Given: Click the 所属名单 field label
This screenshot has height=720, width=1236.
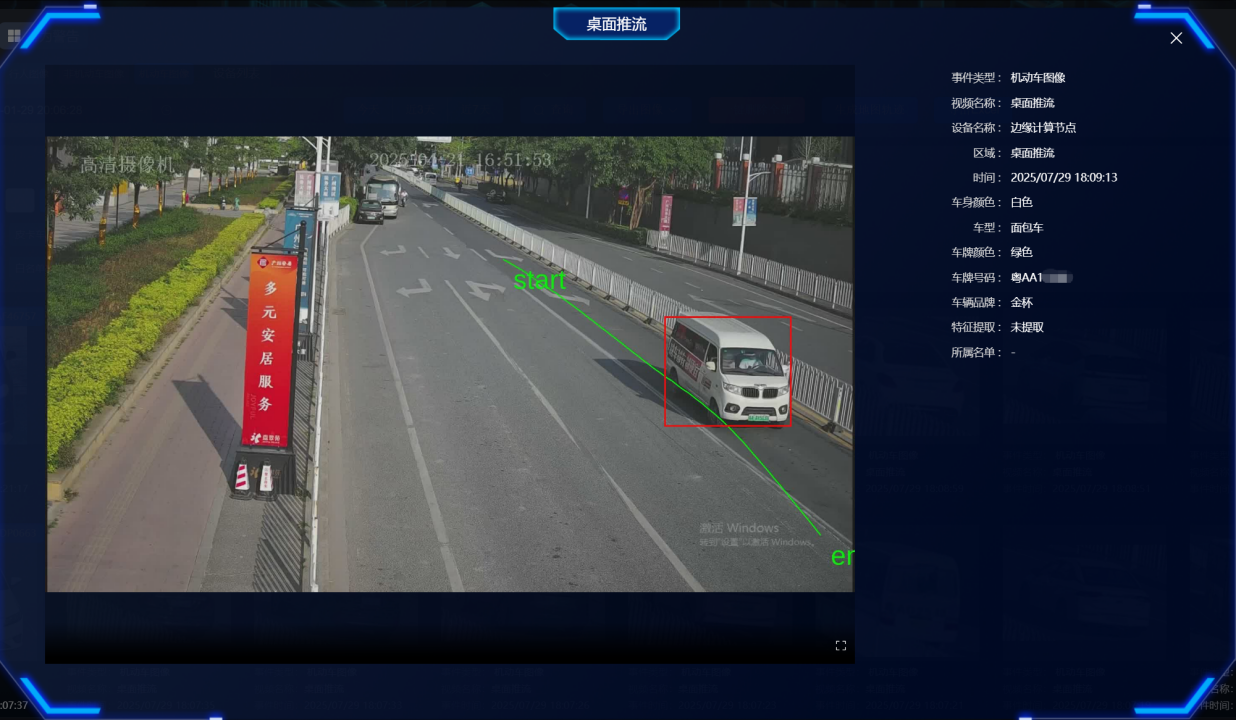Looking at the screenshot, I should tap(976, 352).
